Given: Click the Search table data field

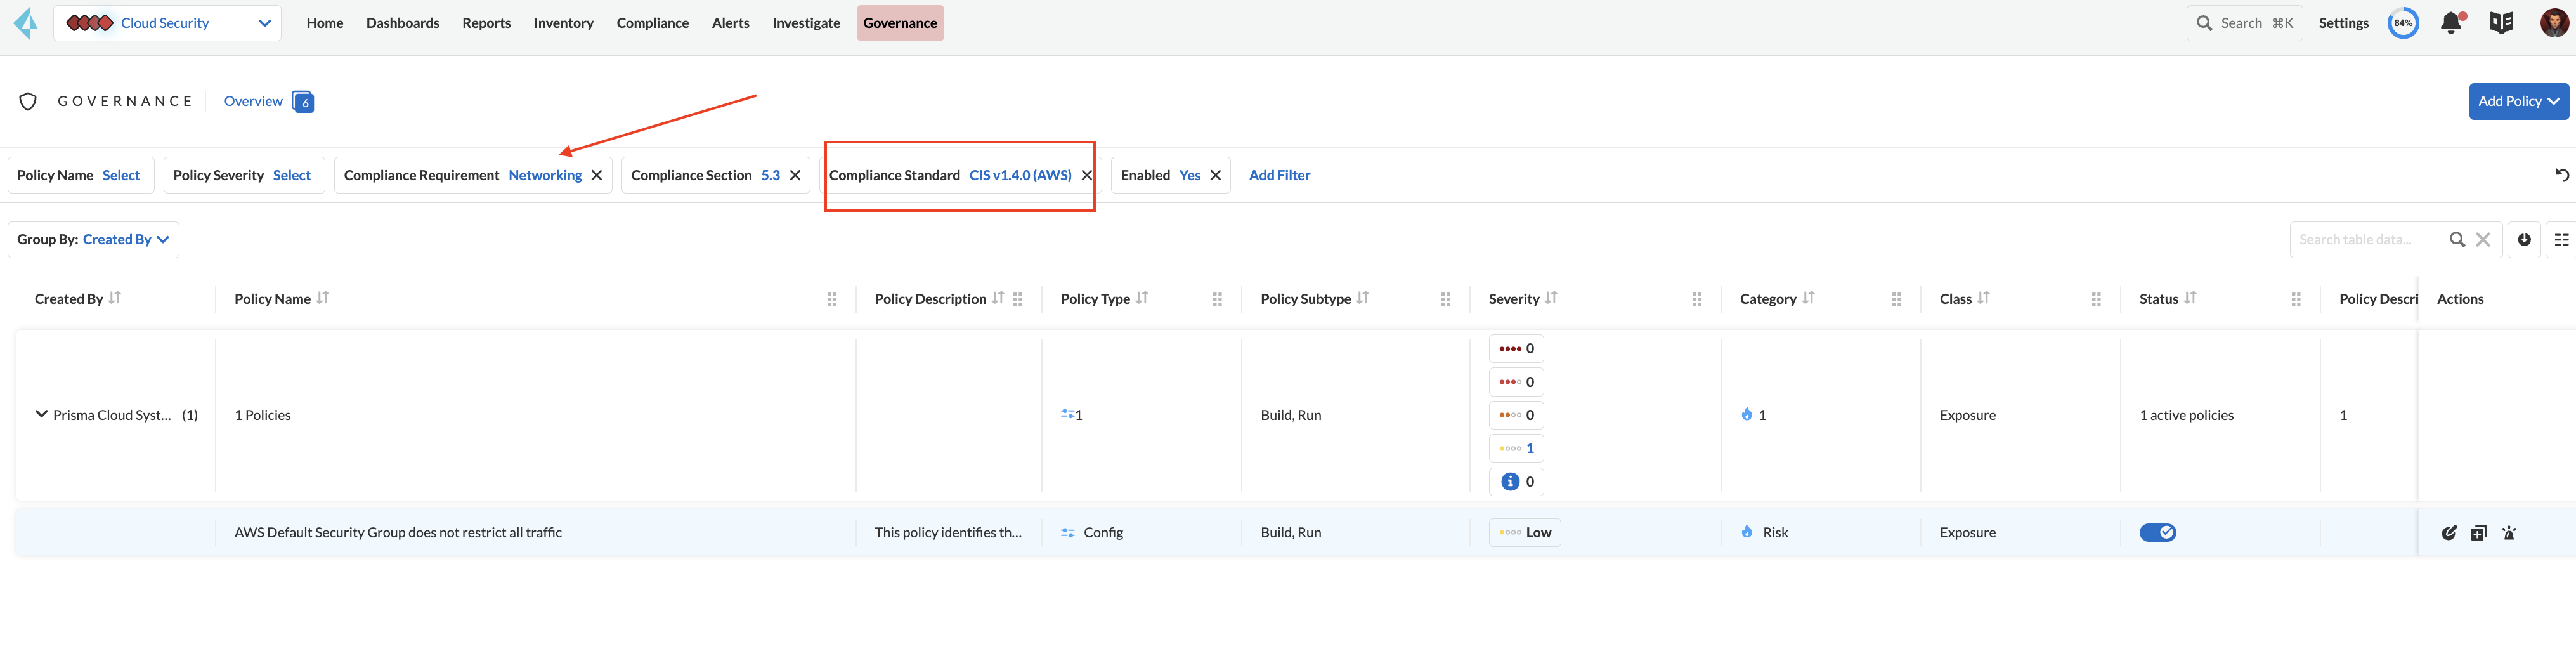Looking at the screenshot, I should pyautogui.click(x=2365, y=240).
